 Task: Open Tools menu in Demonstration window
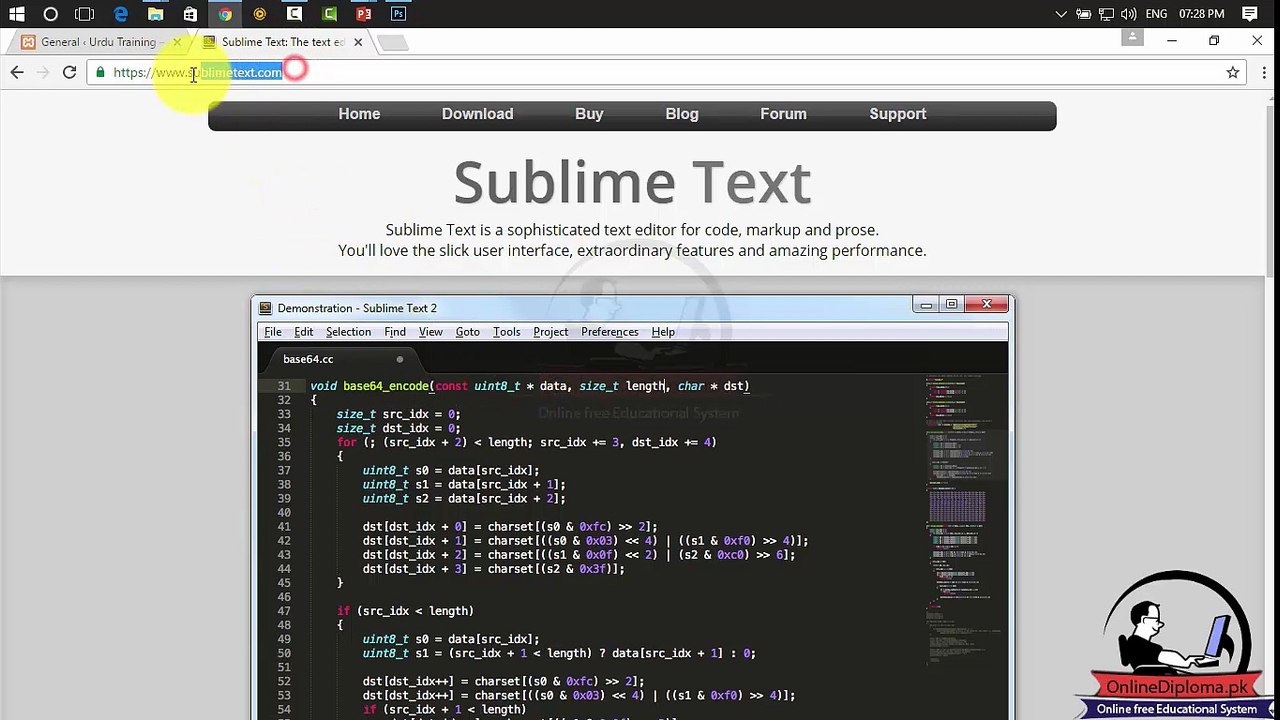[x=506, y=332]
